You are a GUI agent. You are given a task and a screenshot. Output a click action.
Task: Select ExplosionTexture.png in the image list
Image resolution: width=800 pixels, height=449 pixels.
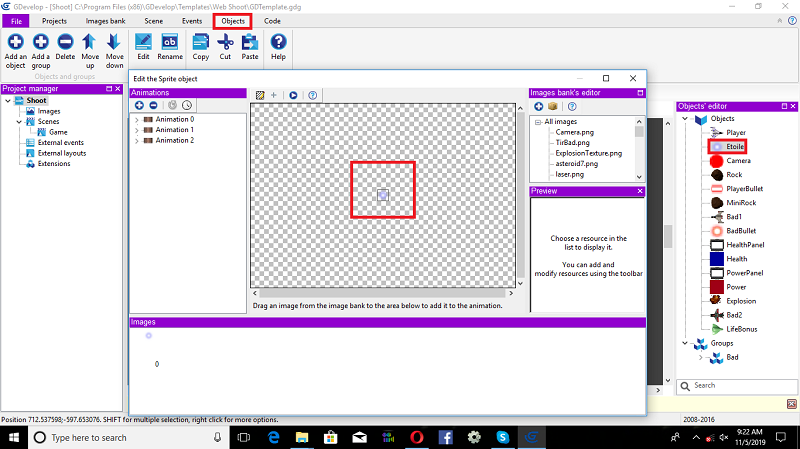589,153
